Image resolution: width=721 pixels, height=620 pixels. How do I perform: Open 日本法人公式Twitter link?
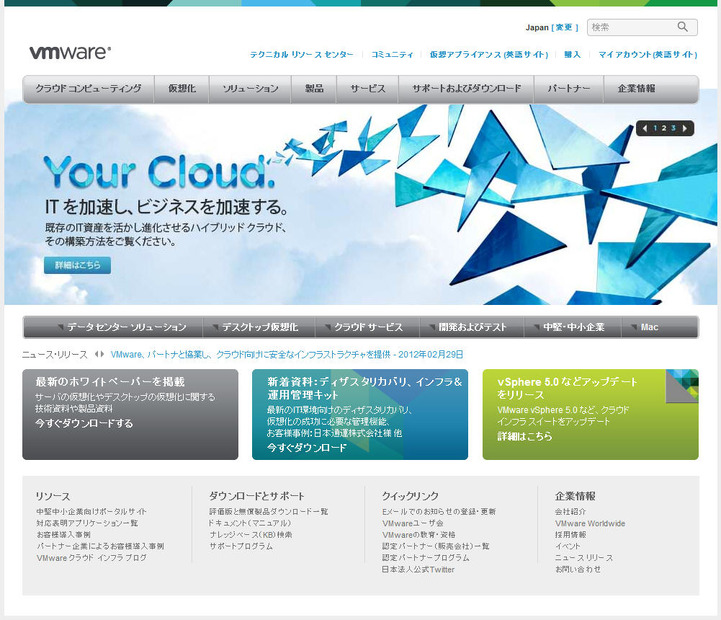tap(418, 570)
